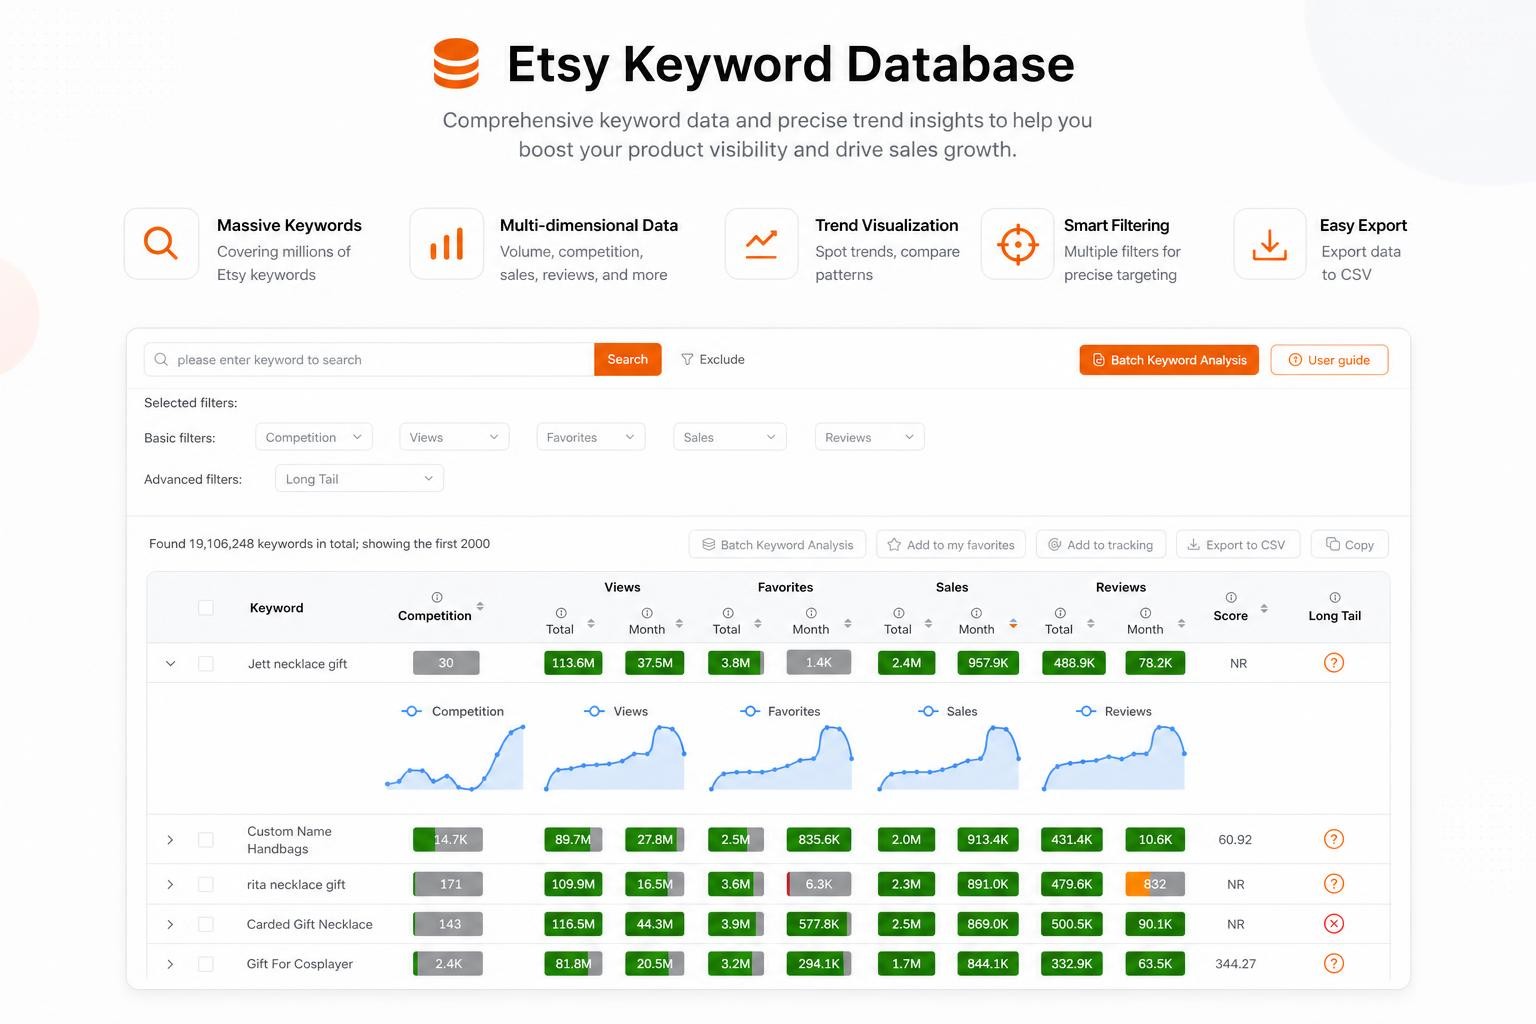Click the Exclude filter button
Viewport: 1536px width, 1024px height.
(x=713, y=359)
